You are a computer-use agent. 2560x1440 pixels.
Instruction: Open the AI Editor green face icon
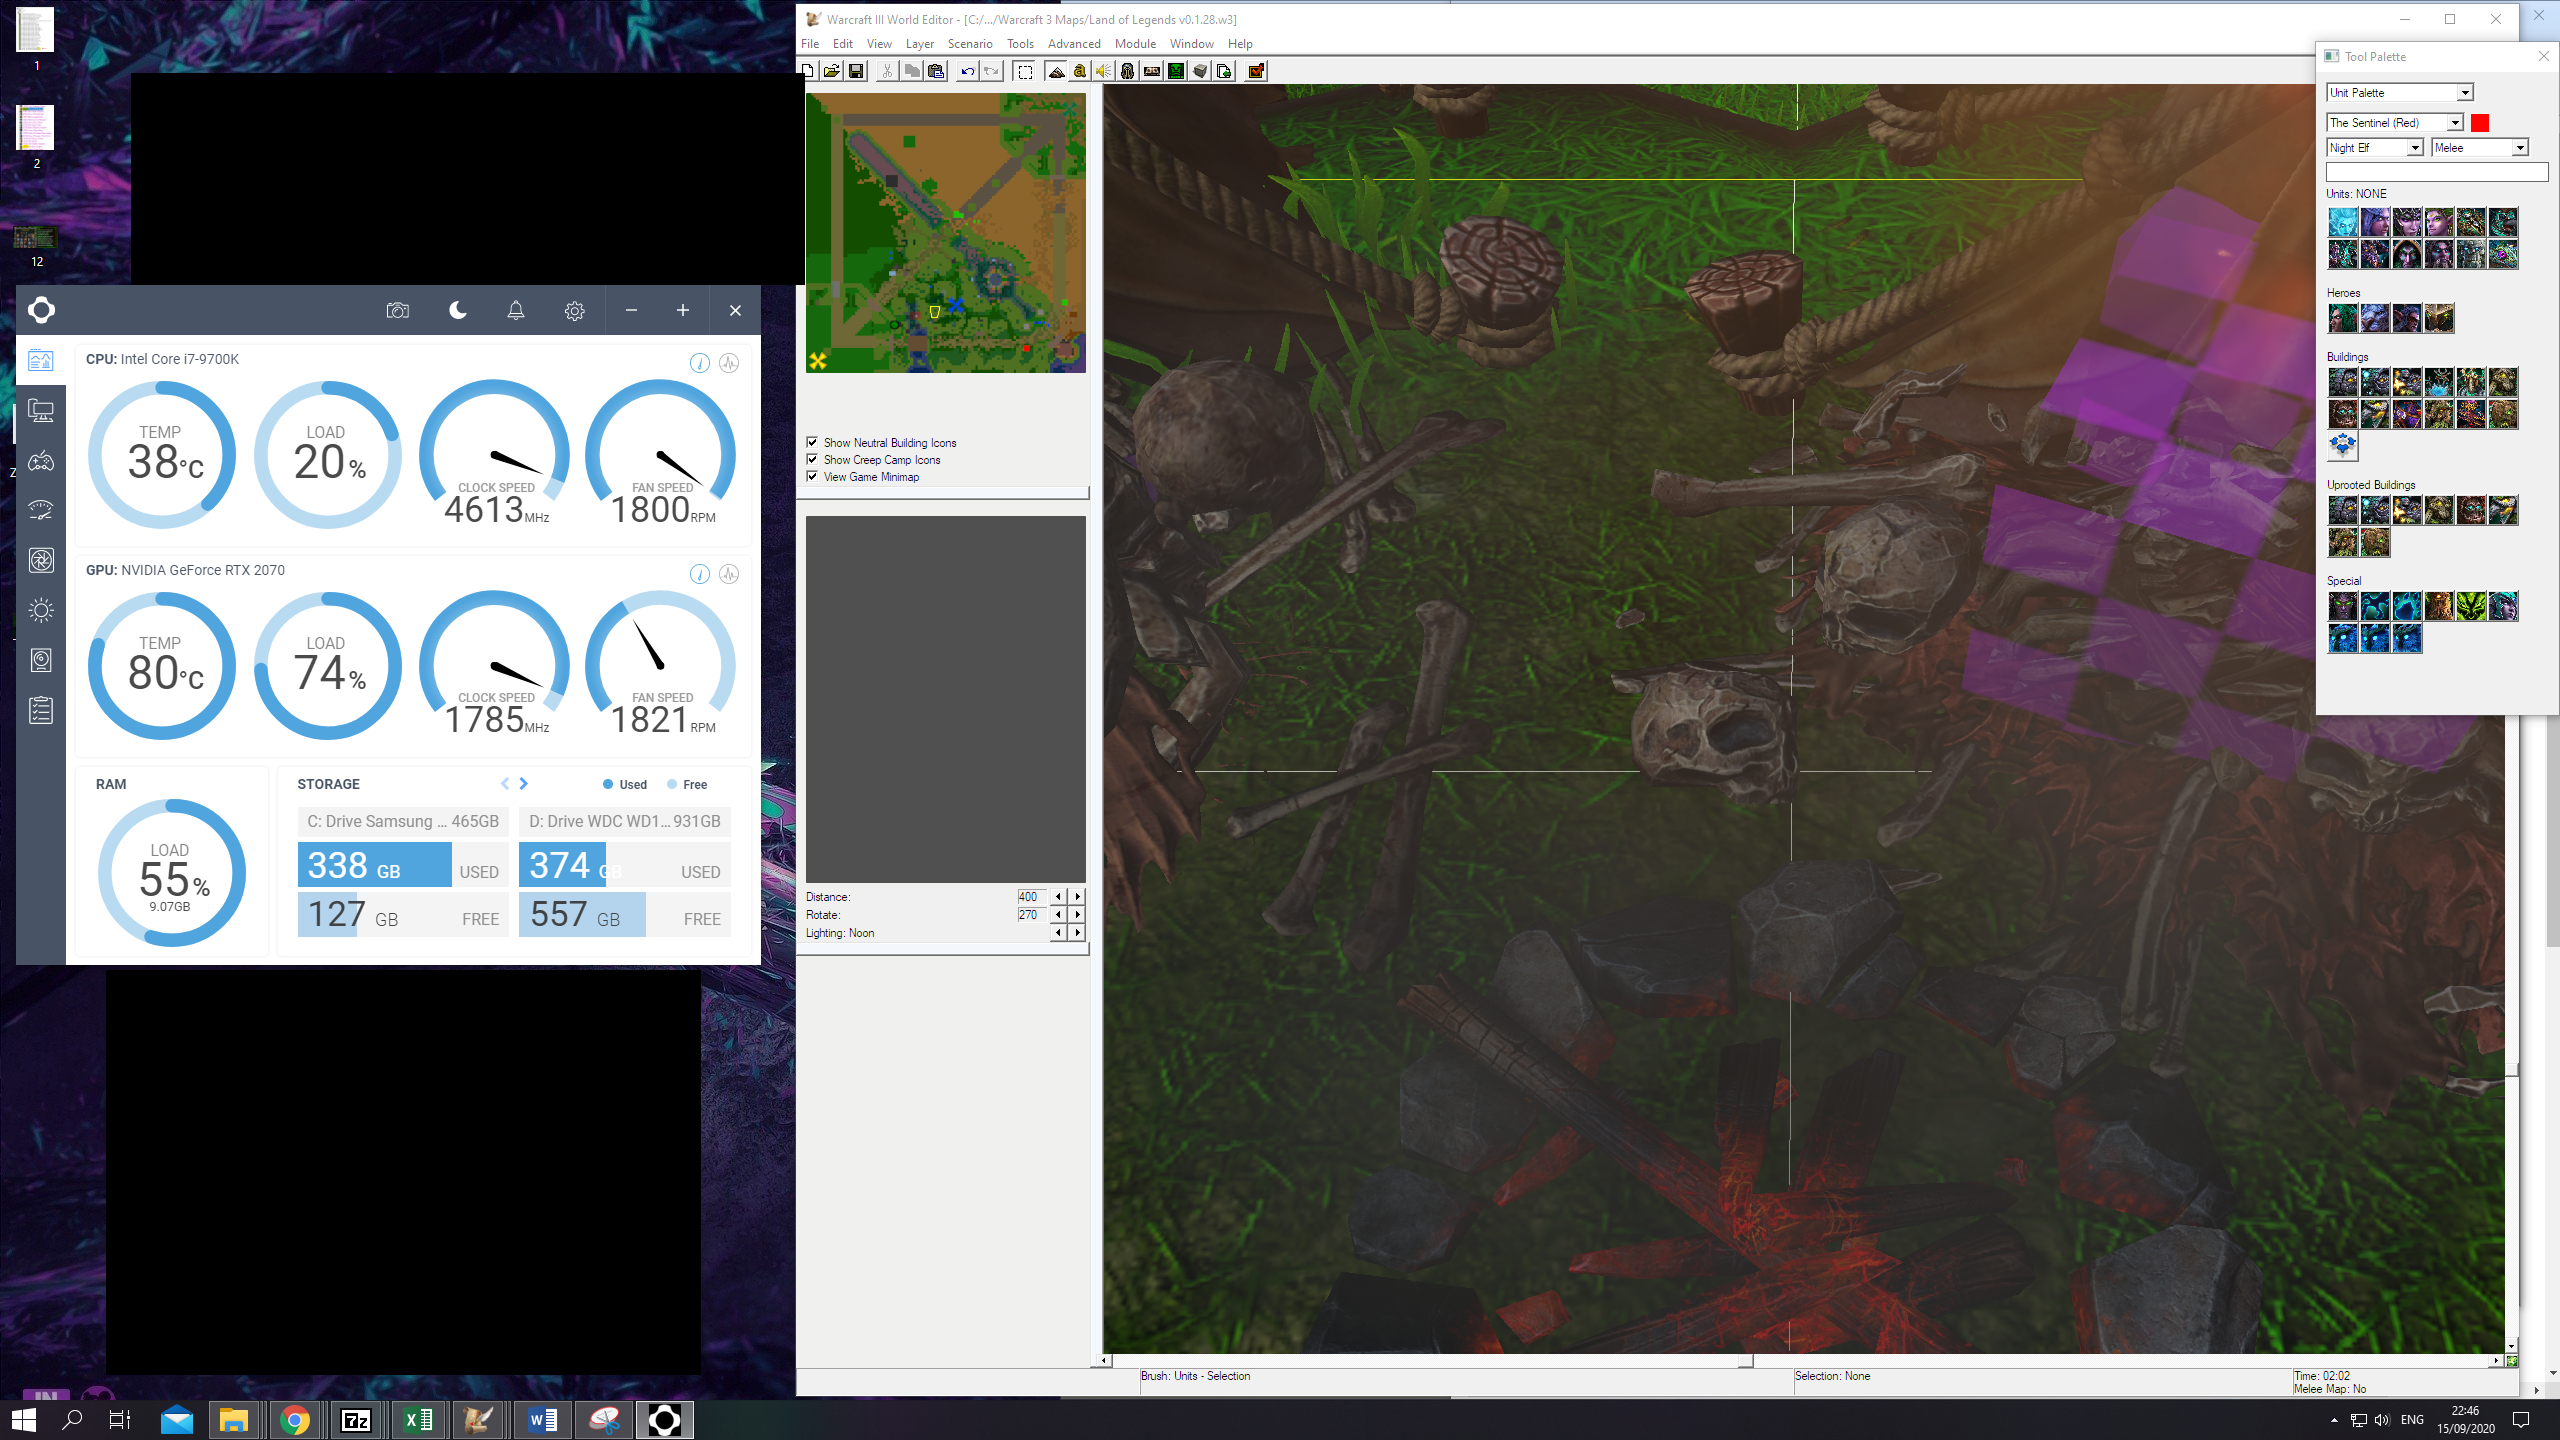(1176, 71)
